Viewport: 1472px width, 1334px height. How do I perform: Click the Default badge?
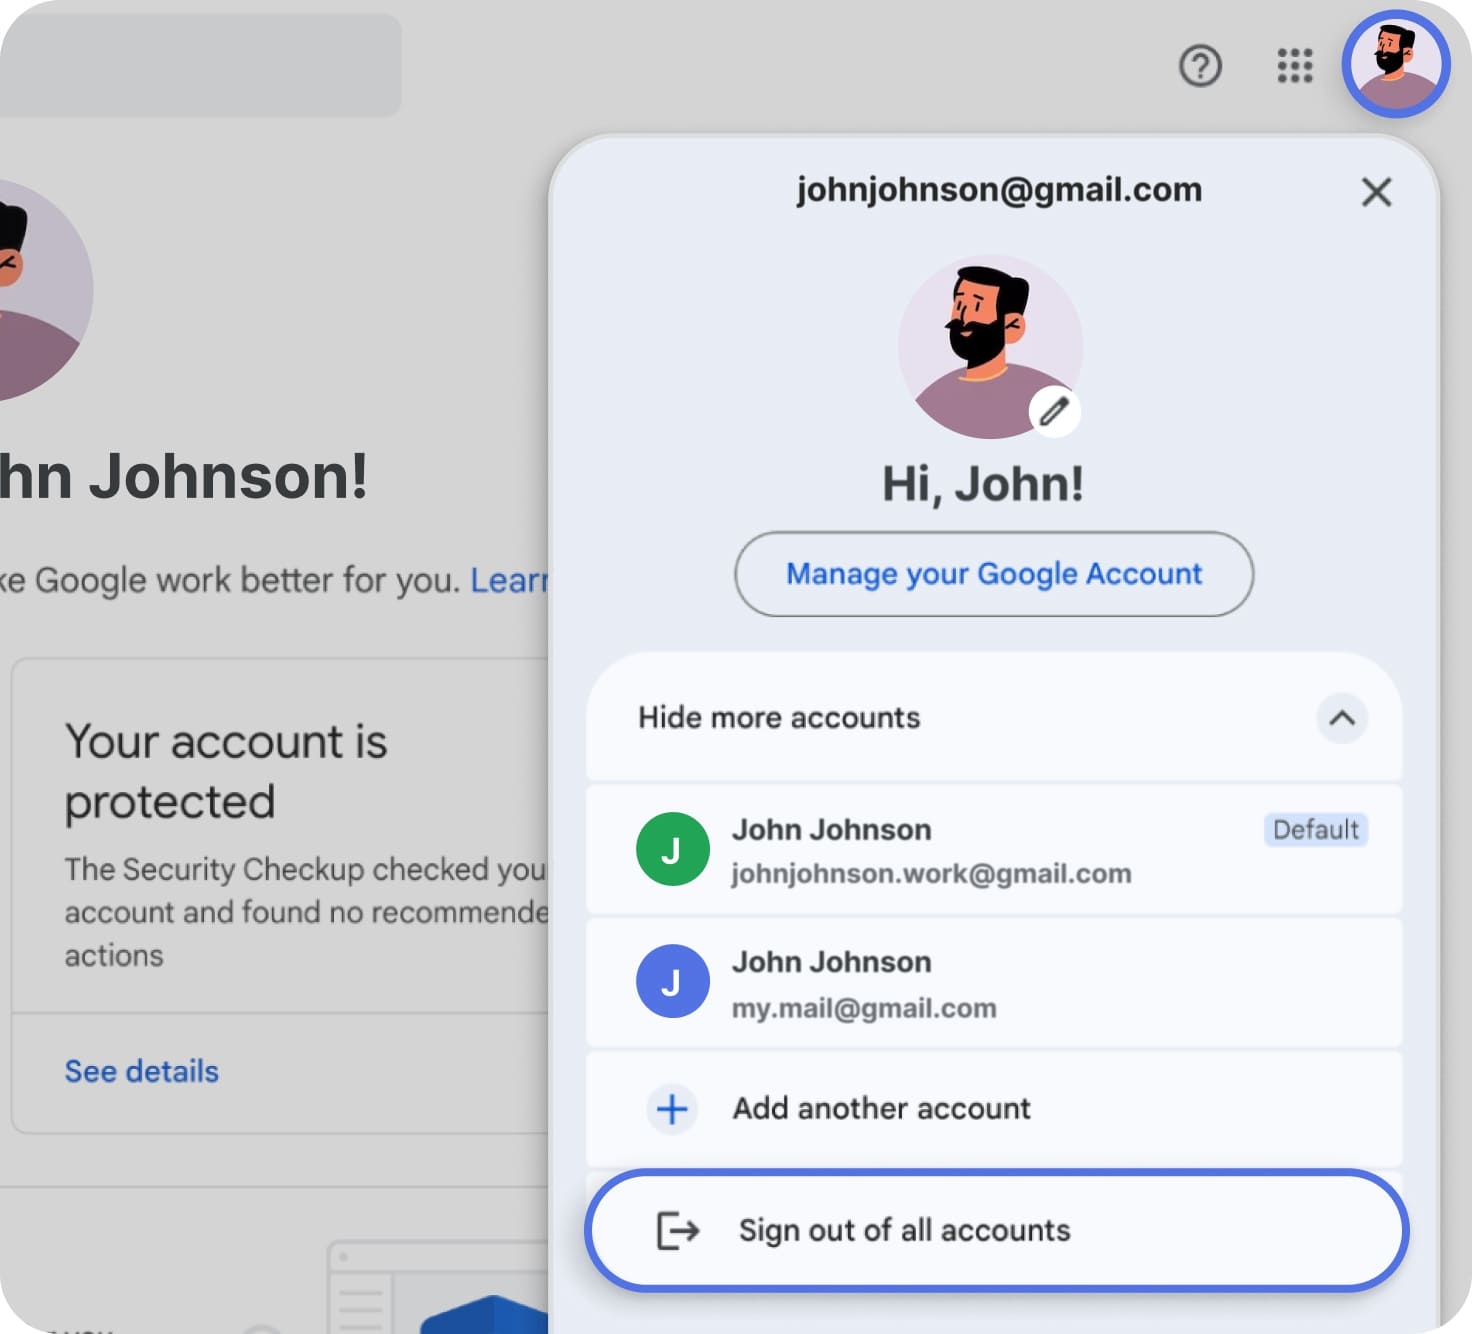point(1316,830)
